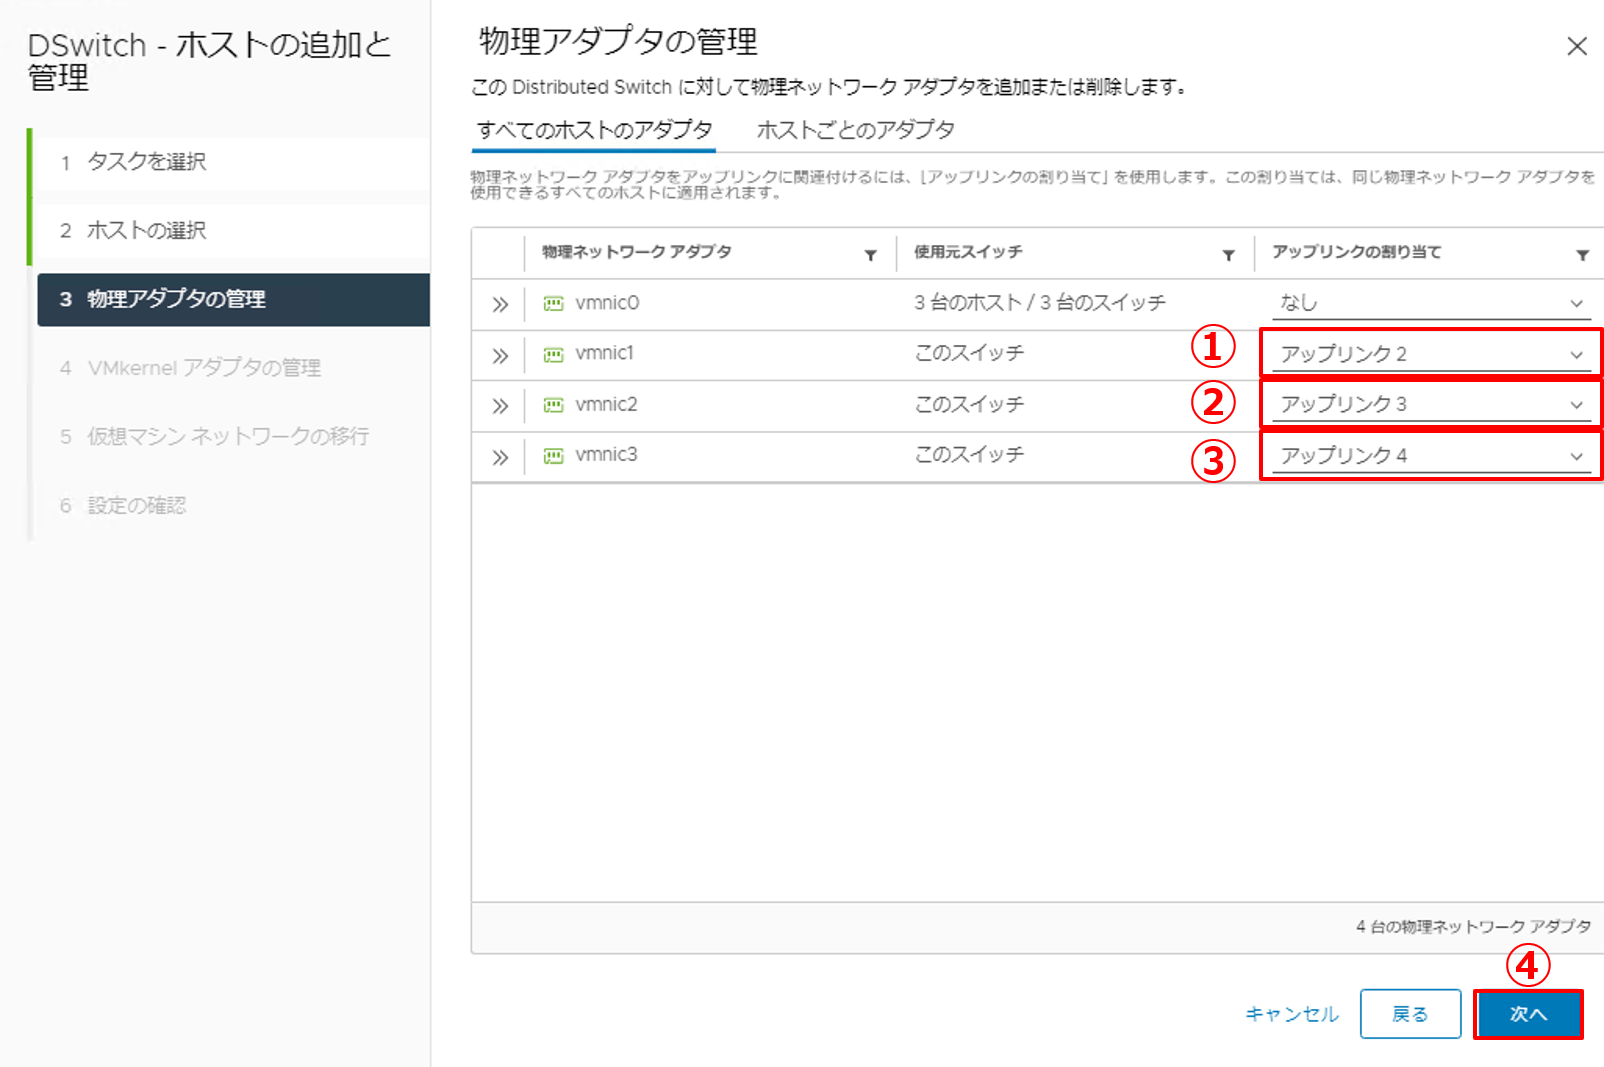Filter the 使用元スイッチ column
Image resolution: width=1604 pixels, height=1067 pixels.
click(x=1228, y=255)
